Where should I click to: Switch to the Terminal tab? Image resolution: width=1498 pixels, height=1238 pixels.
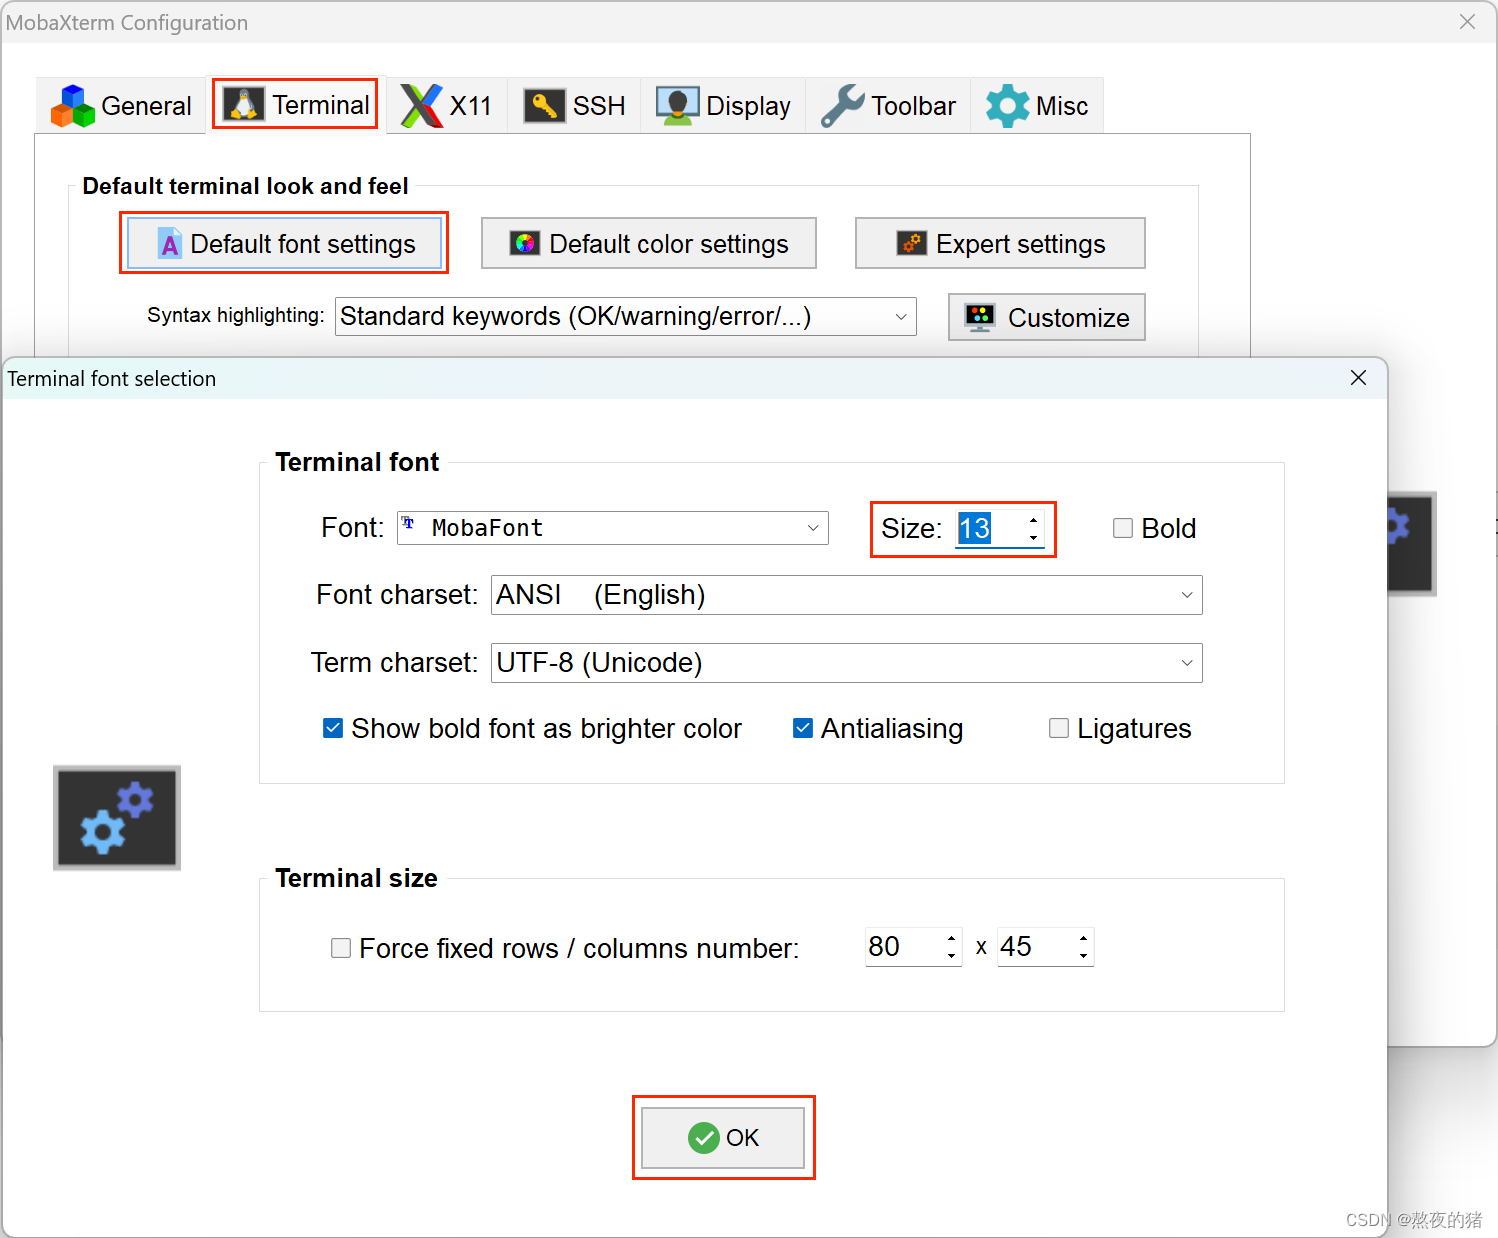[x=295, y=104]
